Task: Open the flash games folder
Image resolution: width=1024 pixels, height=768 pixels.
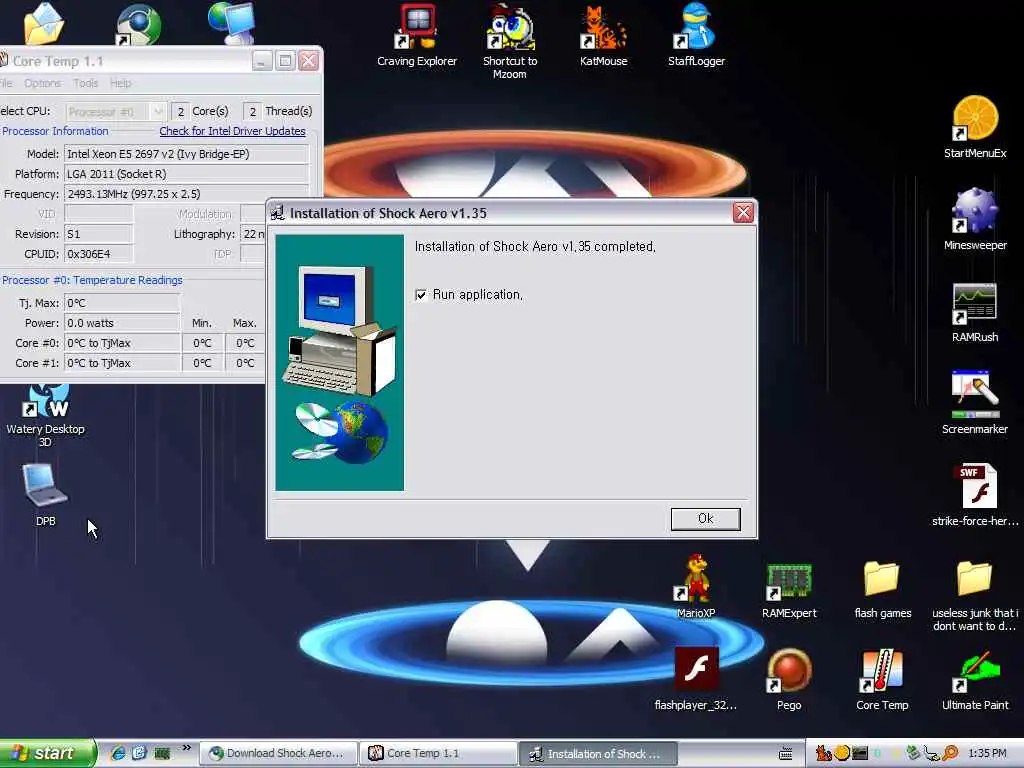Action: coord(882,590)
